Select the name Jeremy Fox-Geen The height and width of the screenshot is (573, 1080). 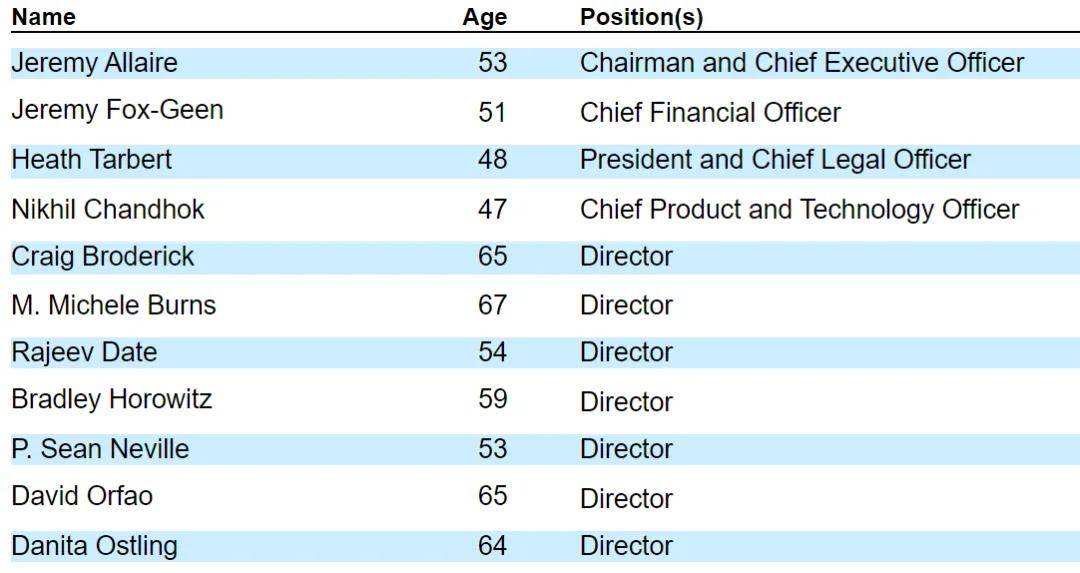(x=117, y=110)
